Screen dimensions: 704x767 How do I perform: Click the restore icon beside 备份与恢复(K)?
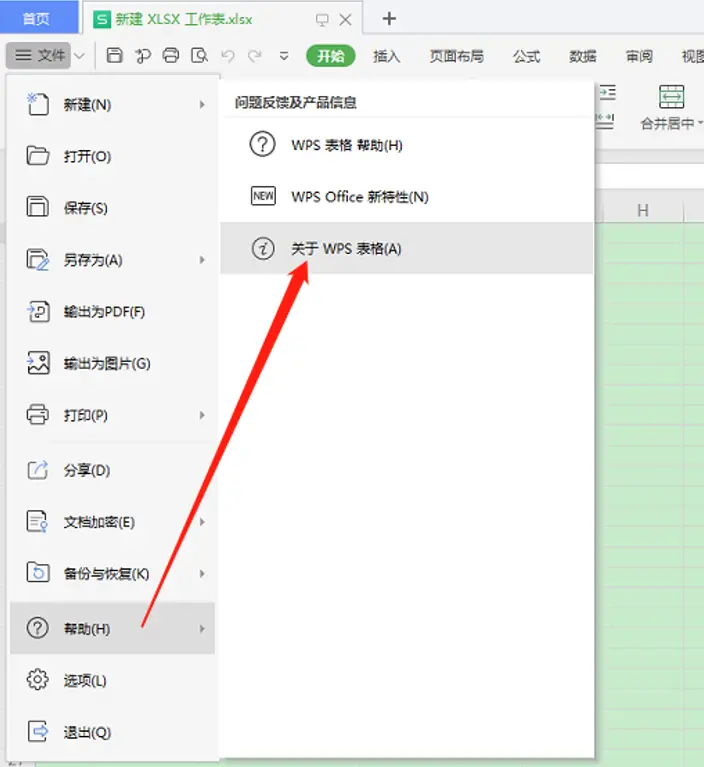click(38, 572)
